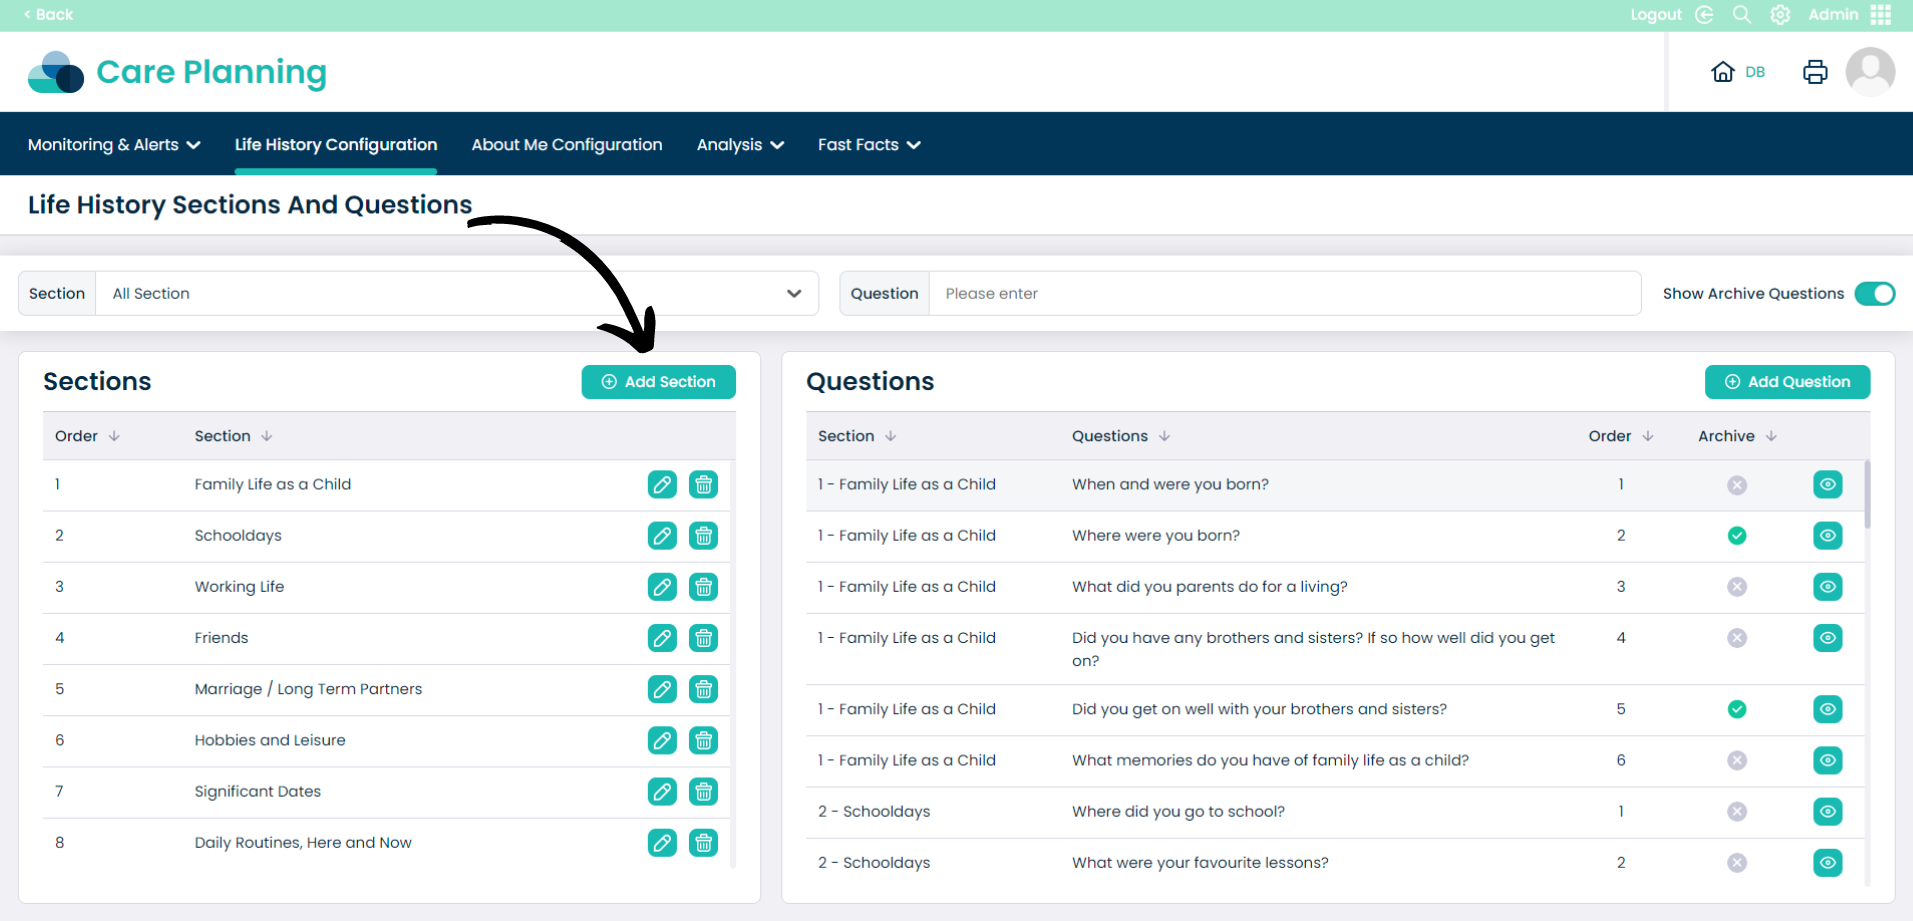Delete the Schooldays section
The width and height of the screenshot is (1913, 921).
(x=704, y=536)
